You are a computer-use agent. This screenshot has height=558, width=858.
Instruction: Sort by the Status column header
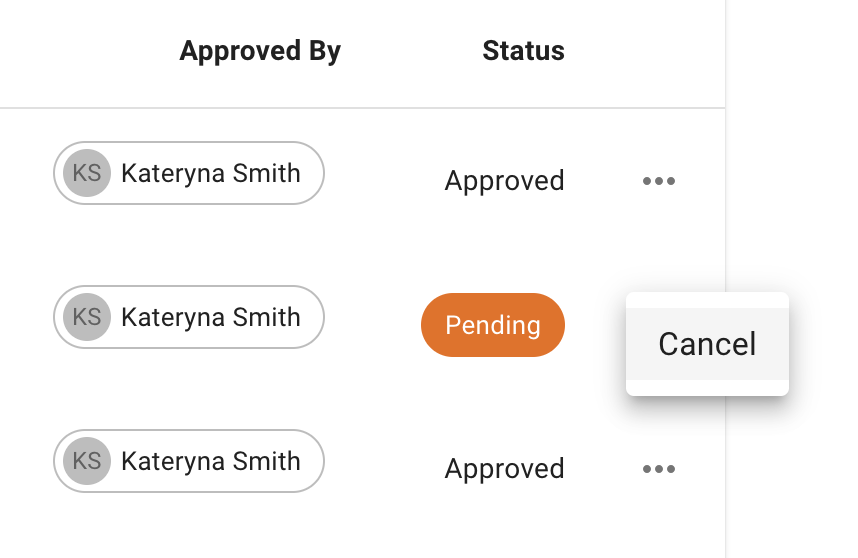coord(523,51)
